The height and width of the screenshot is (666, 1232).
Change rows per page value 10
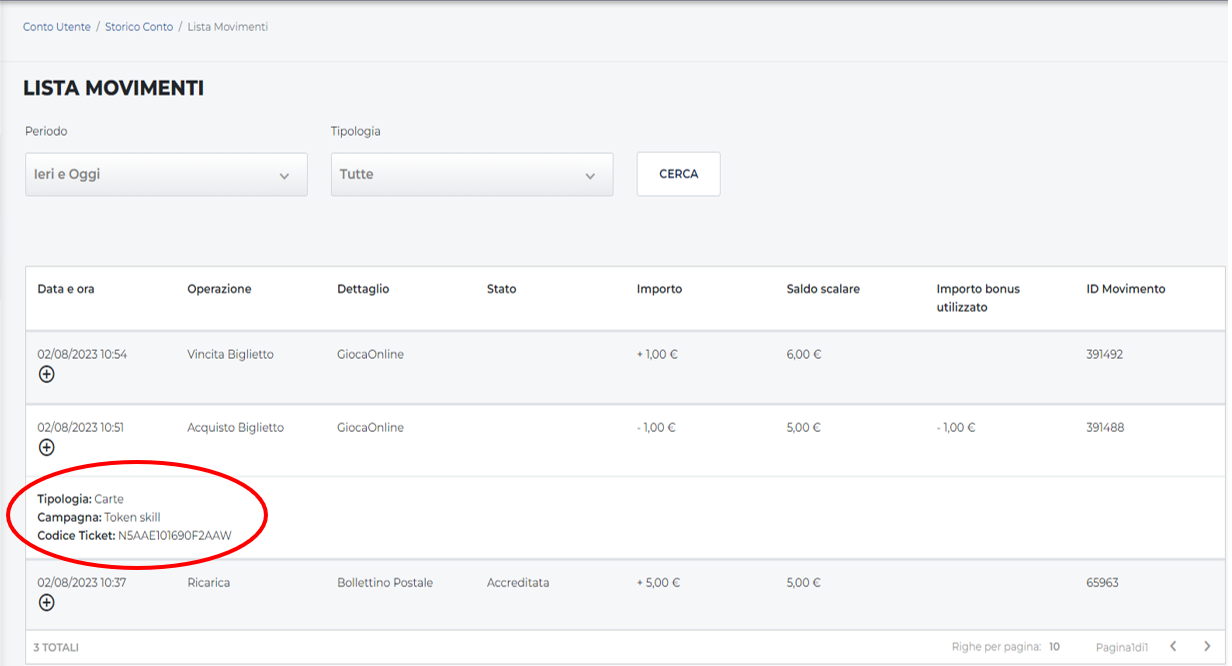pos(1054,647)
